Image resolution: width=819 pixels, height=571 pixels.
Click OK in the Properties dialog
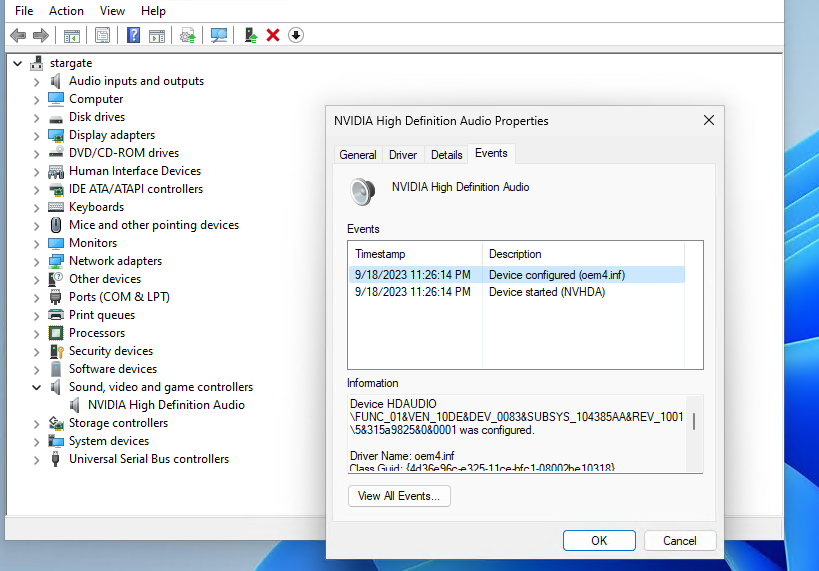tap(599, 541)
